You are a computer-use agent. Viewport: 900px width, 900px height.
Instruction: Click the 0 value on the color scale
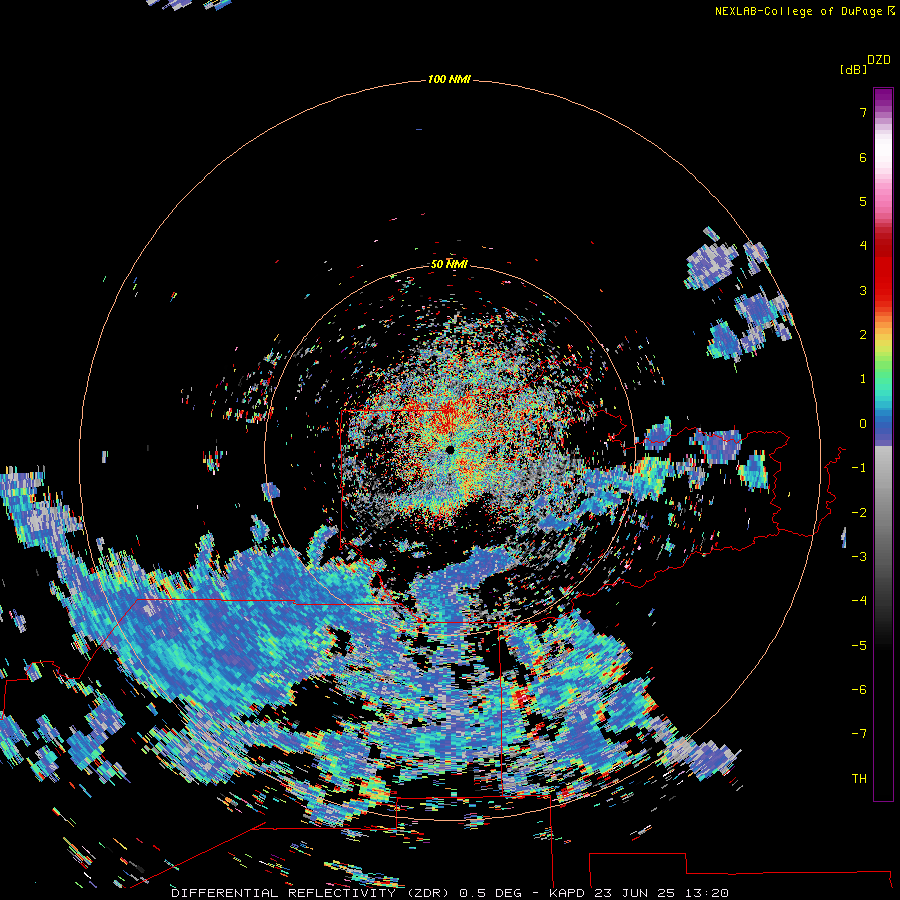[863, 424]
